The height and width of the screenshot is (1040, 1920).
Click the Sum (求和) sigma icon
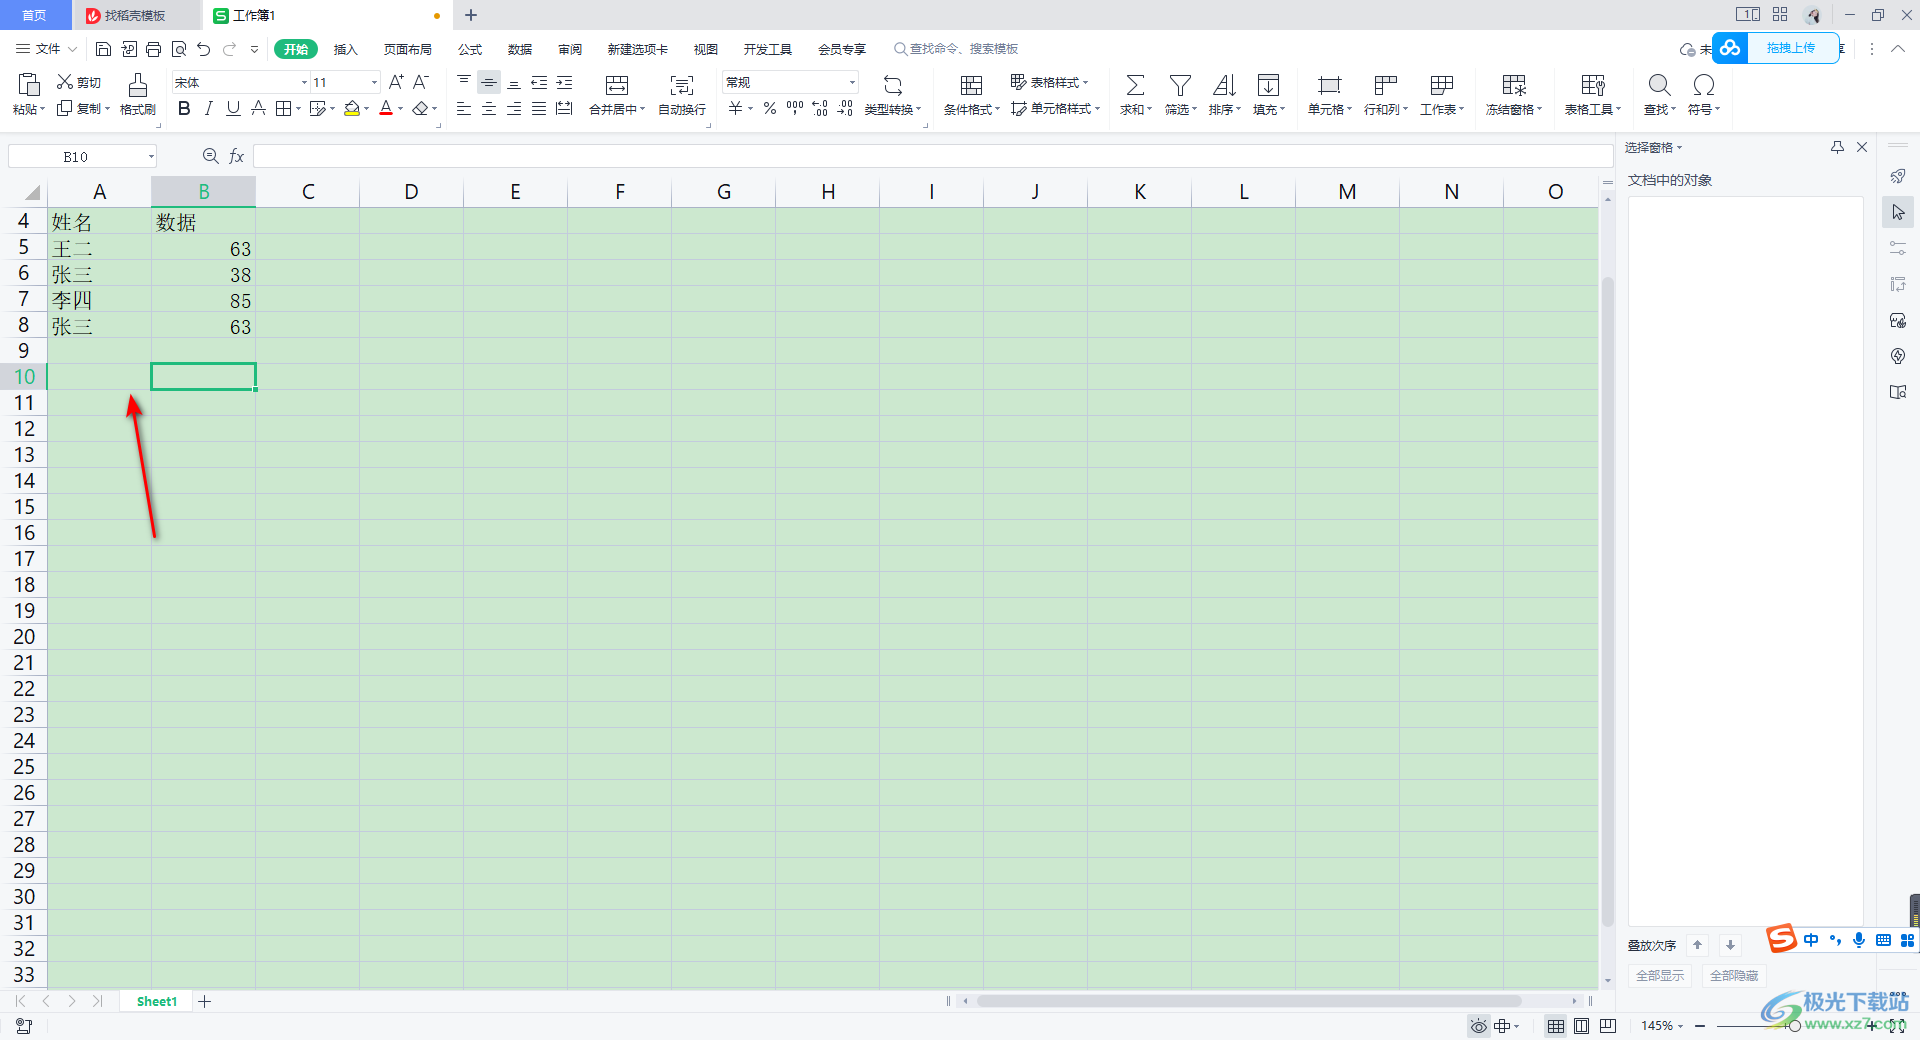[x=1135, y=85]
